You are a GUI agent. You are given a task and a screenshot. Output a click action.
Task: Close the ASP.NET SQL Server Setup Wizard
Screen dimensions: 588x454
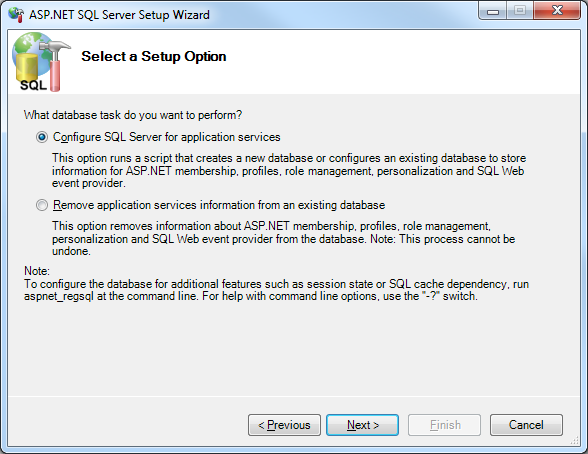coord(557,11)
